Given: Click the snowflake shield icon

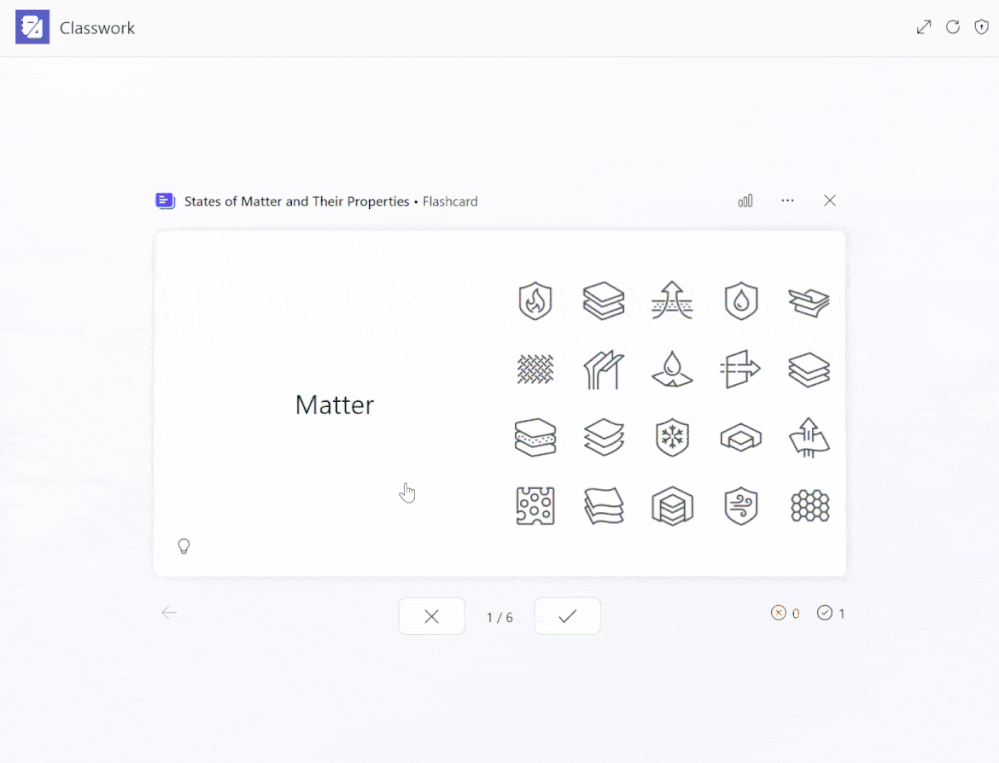Looking at the screenshot, I should pyautogui.click(x=672, y=438).
